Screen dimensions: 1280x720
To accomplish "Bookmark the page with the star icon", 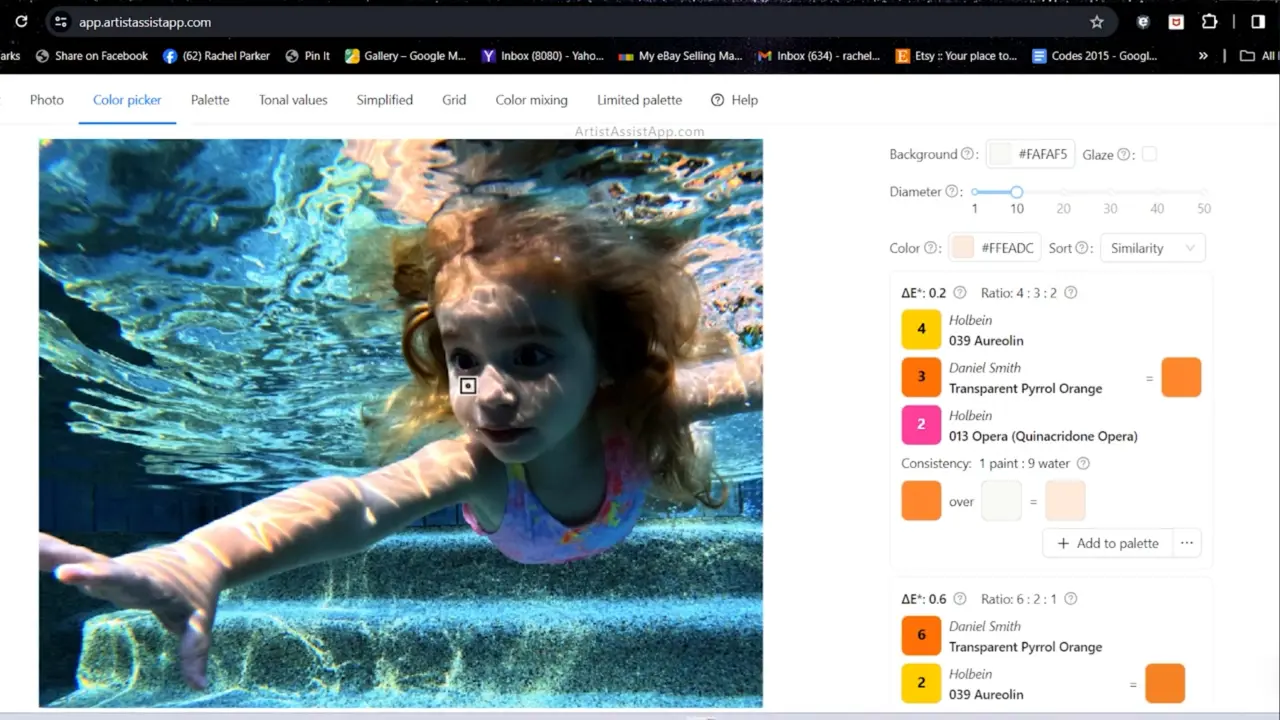I will (1097, 22).
